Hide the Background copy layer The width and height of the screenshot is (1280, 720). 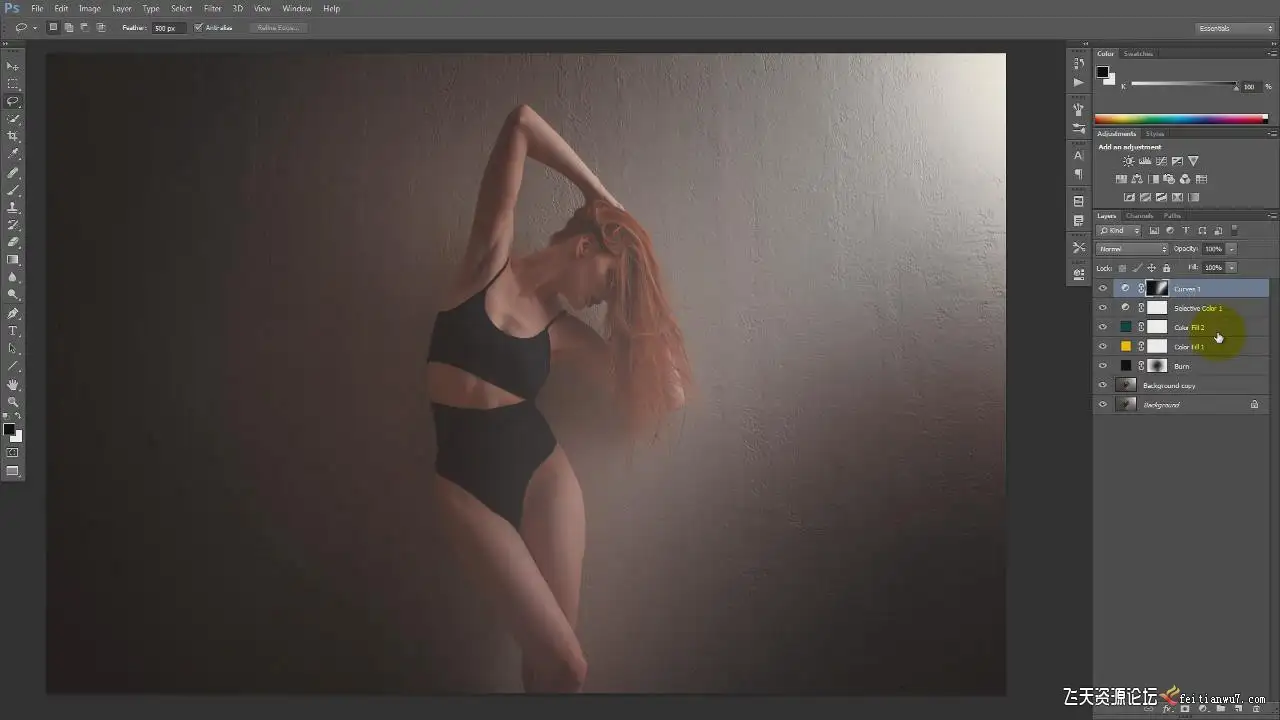(x=1103, y=385)
